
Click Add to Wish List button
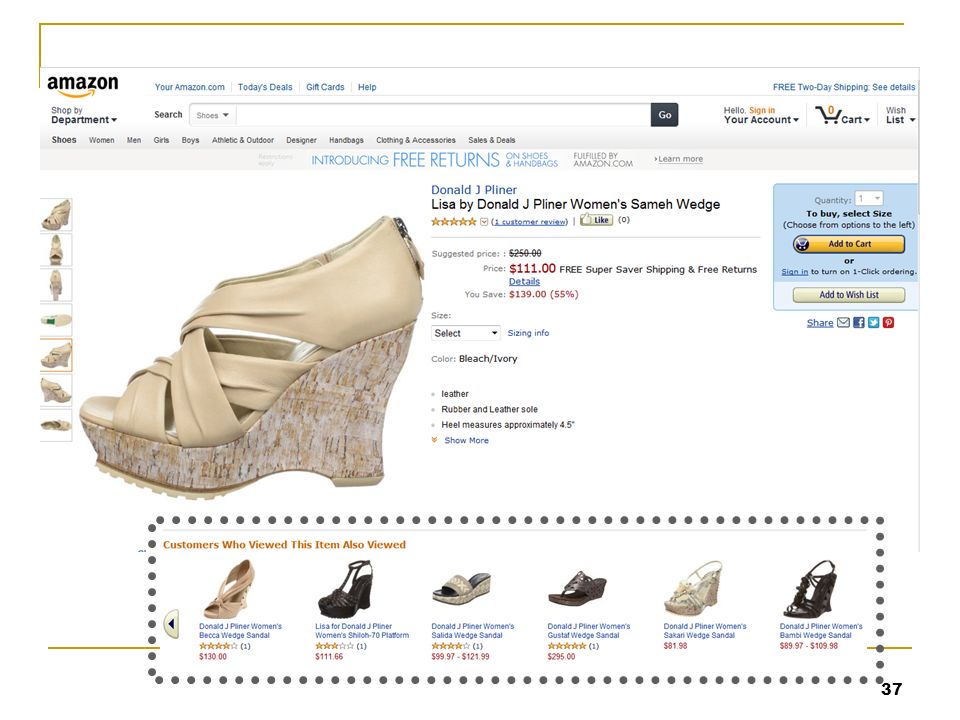[x=849, y=295]
